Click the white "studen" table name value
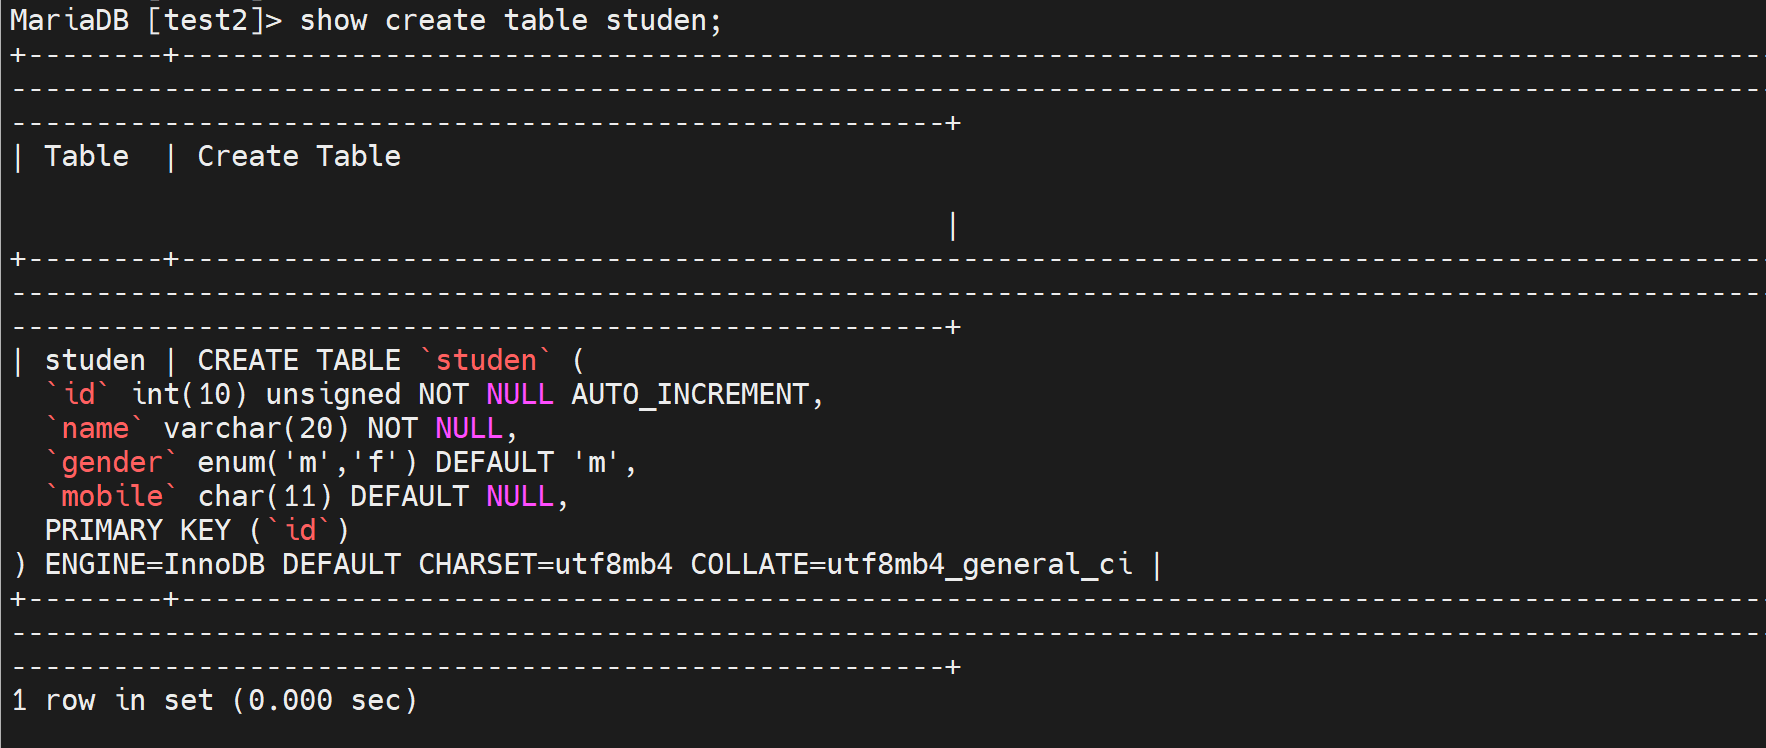Image resolution: width=1766 pixels, height=748 pixels. (x=95, y=360)
